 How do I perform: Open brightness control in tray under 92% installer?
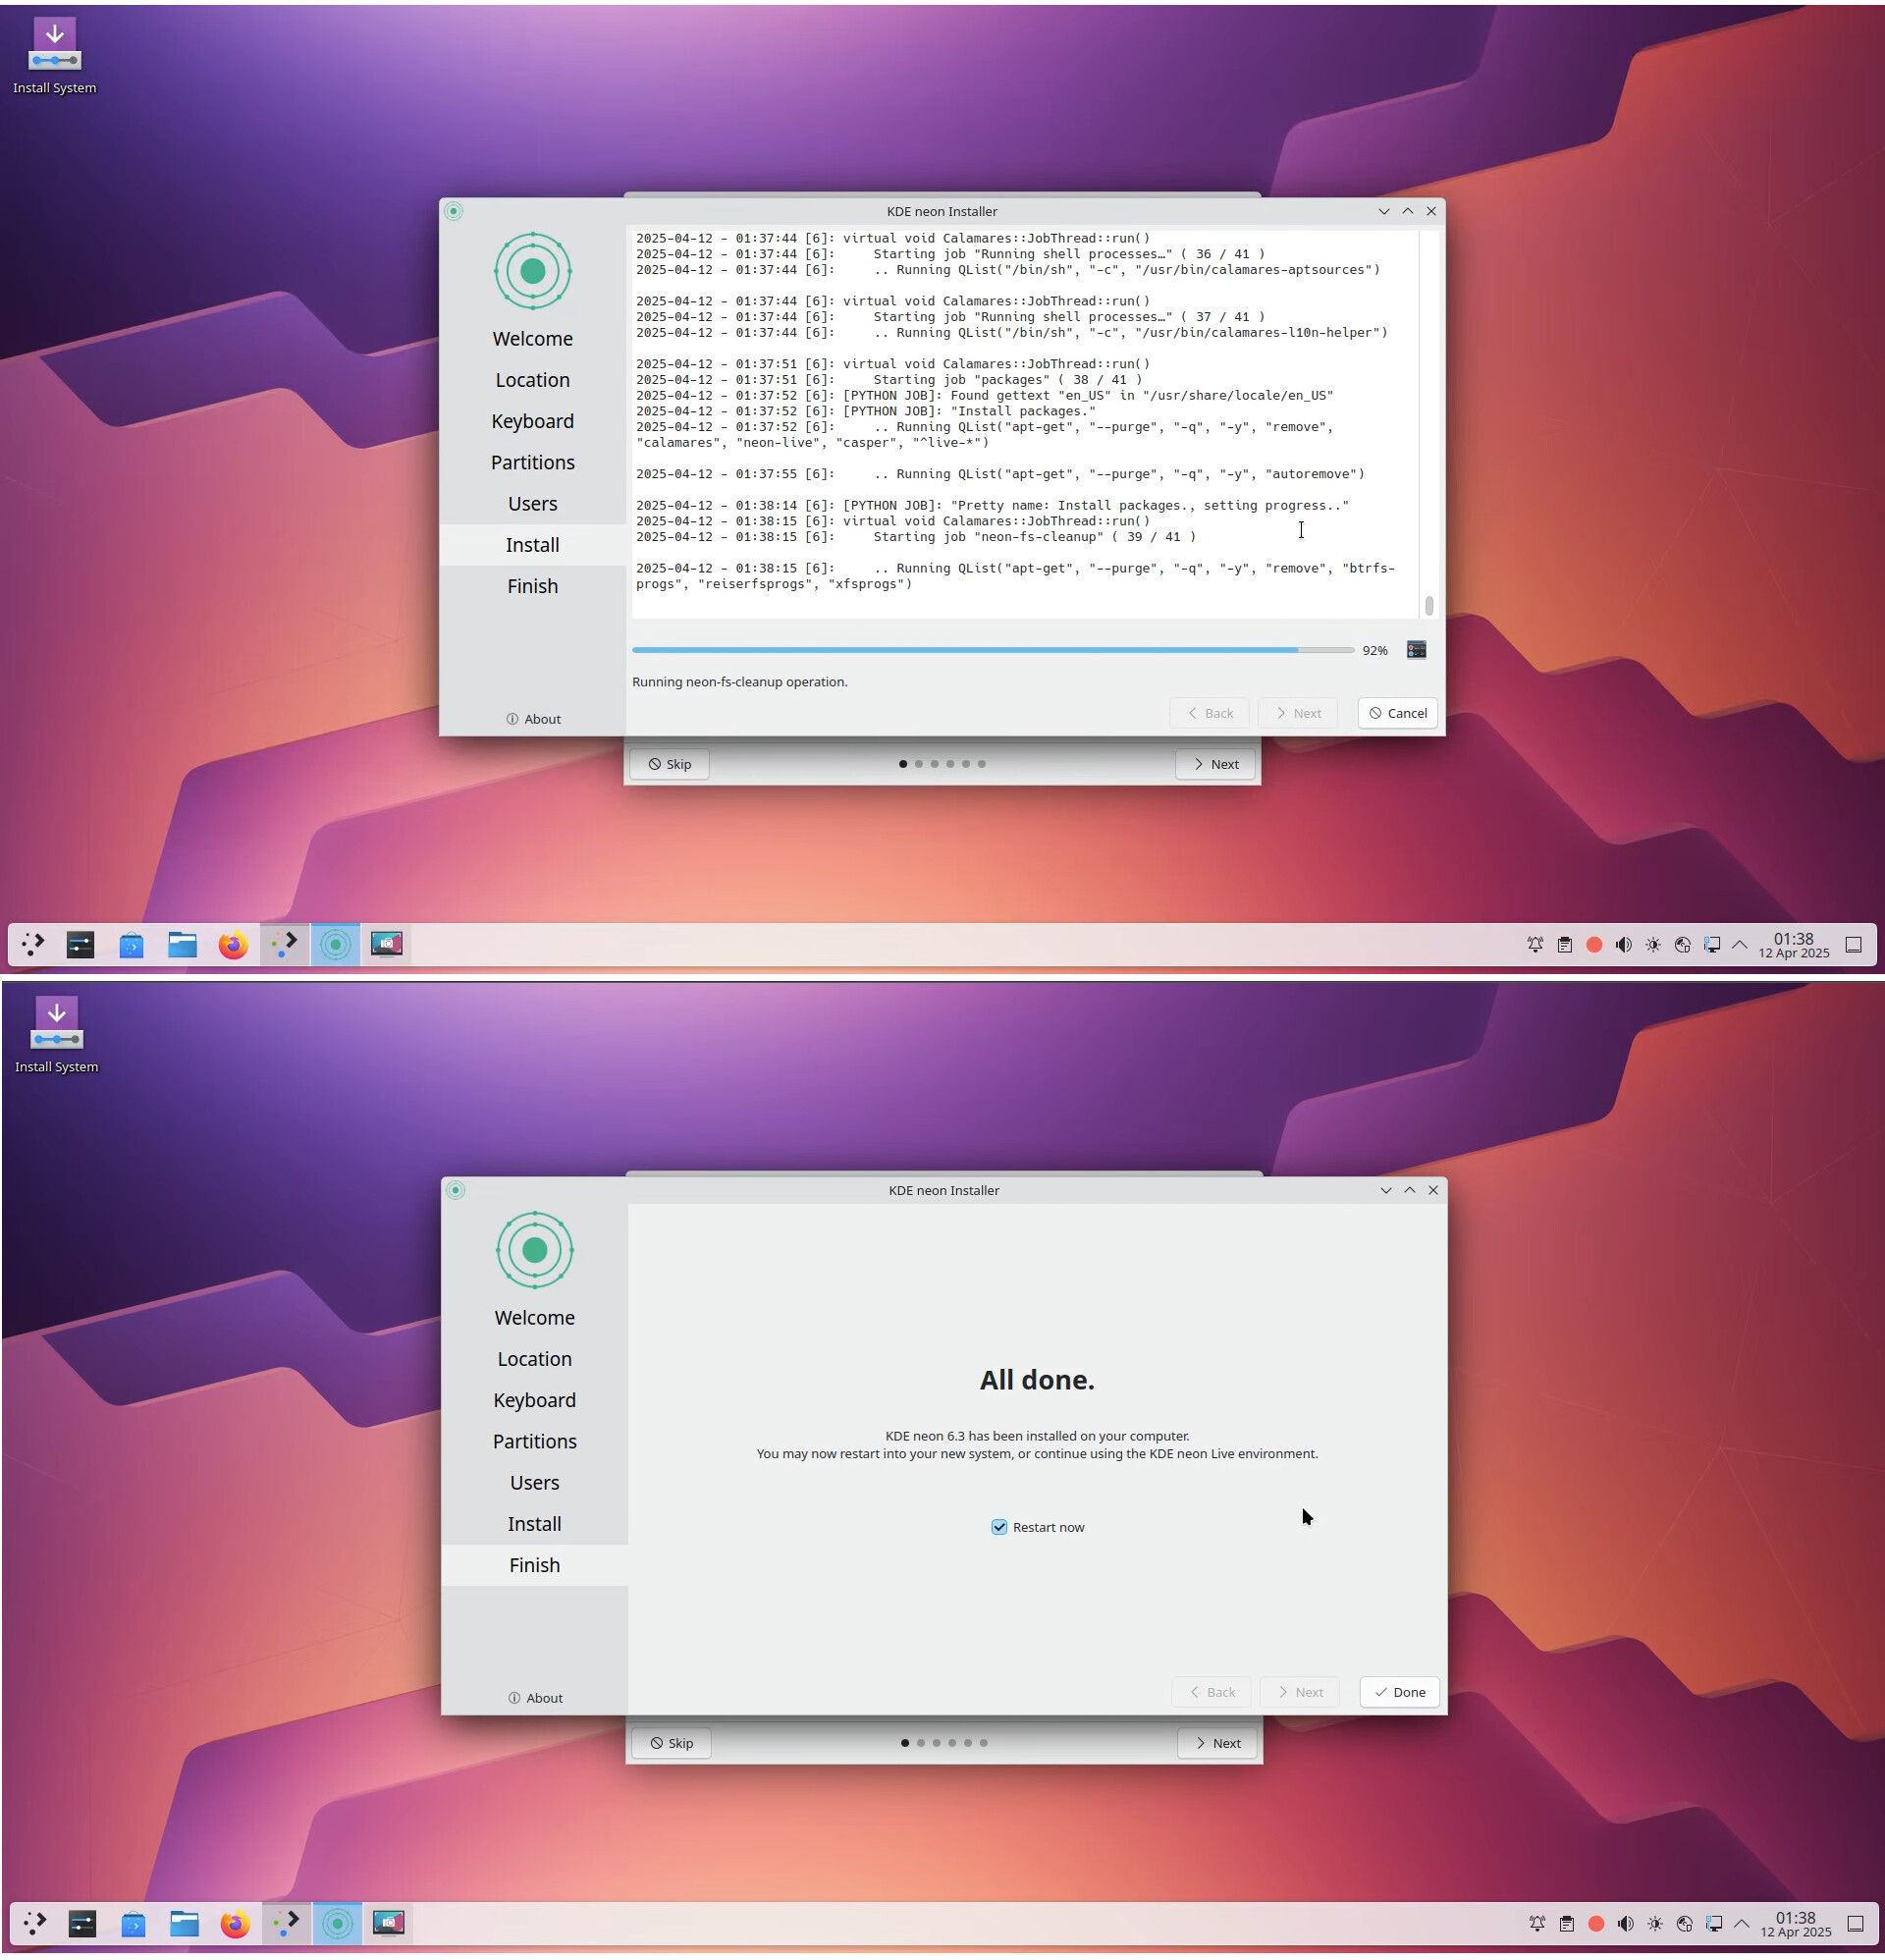click(x=1653, y=945)
